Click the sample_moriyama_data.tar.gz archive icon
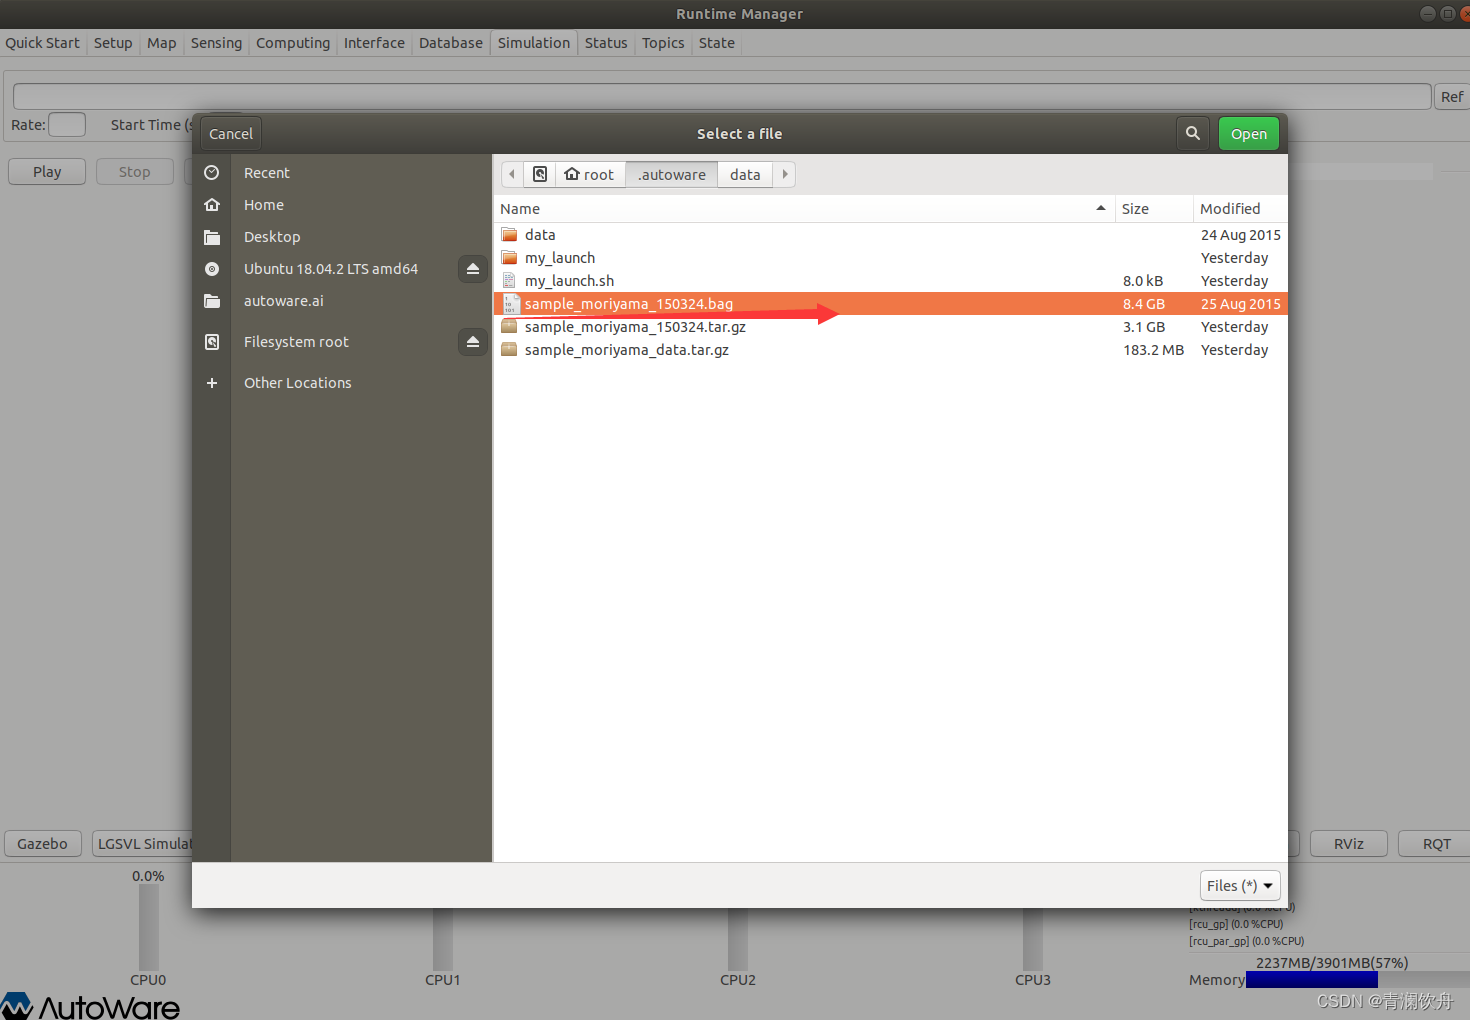This screenshot has height=1020, width=1470. coord(510,350)
